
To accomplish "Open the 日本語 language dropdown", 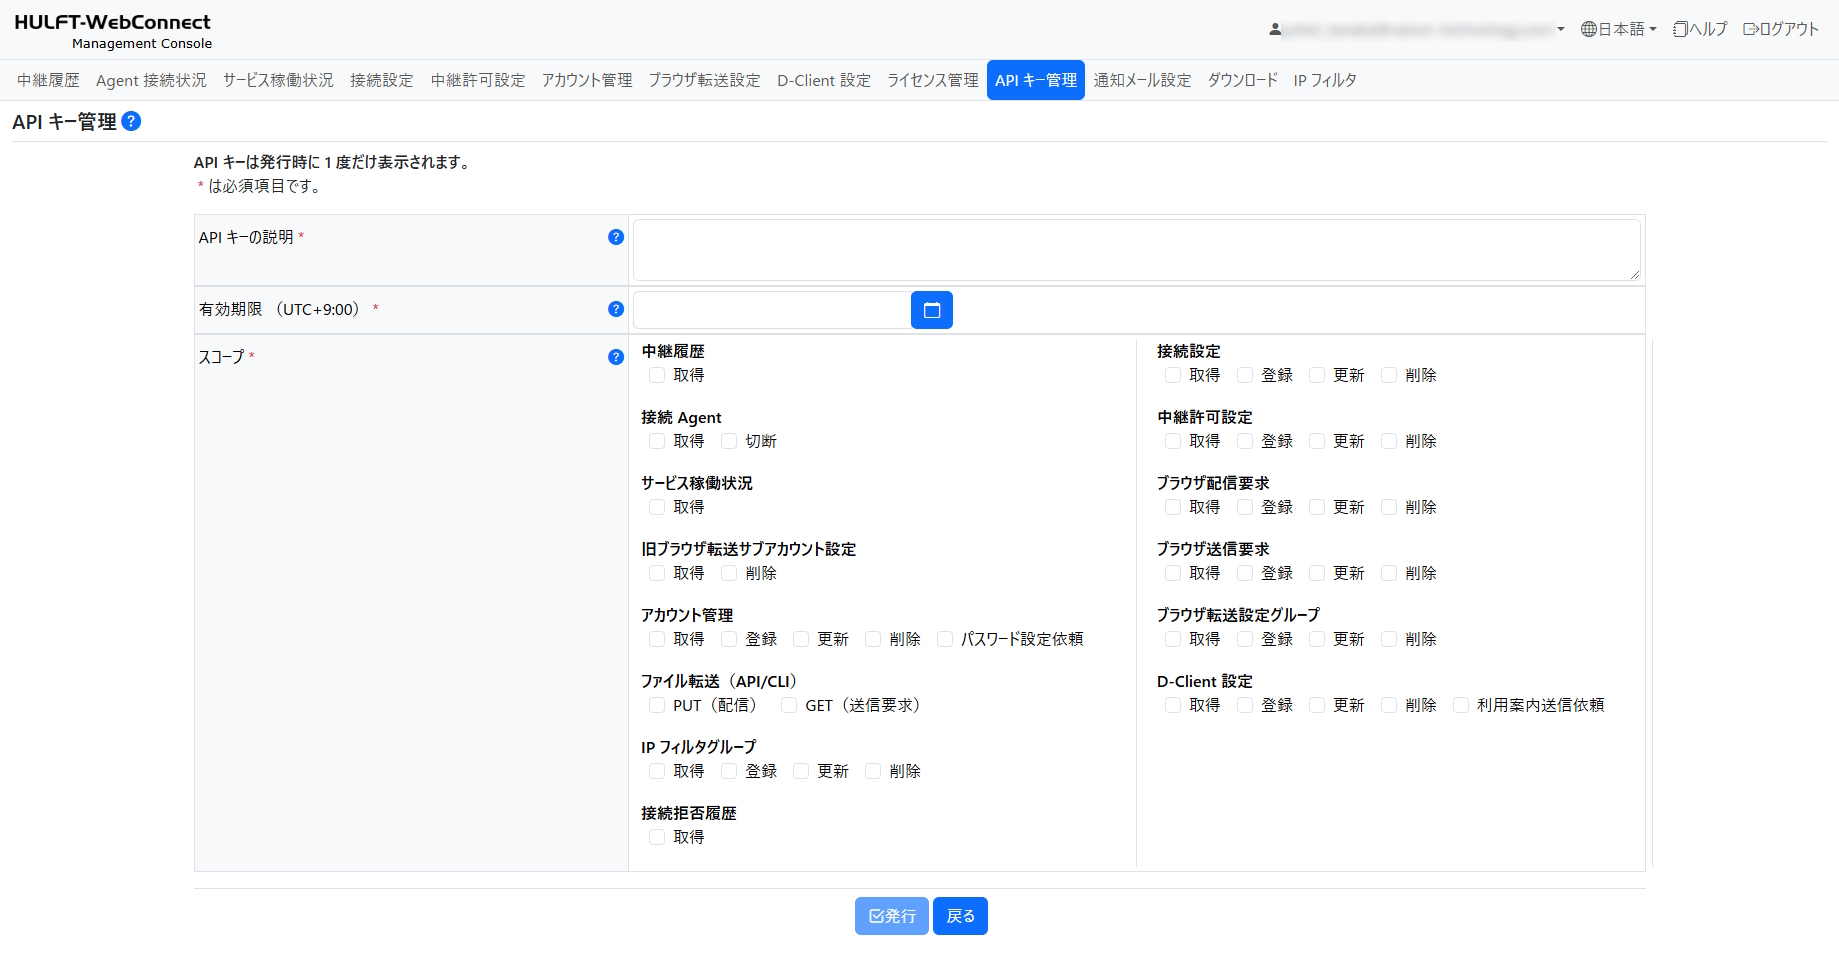I will pyautogui.click(x=1618, y=29).
